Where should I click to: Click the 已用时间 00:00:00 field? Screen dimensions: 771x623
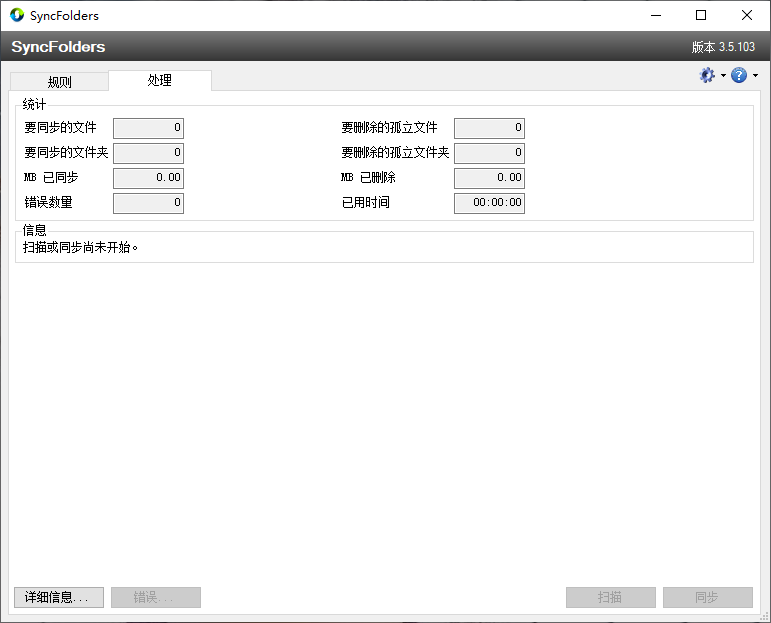[489, 203]
